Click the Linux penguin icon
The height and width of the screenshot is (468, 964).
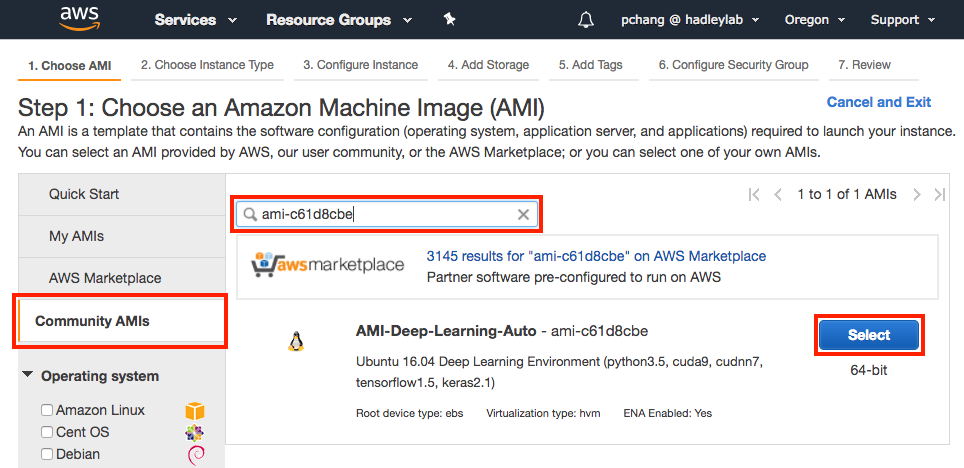click(x=296, y=341)
